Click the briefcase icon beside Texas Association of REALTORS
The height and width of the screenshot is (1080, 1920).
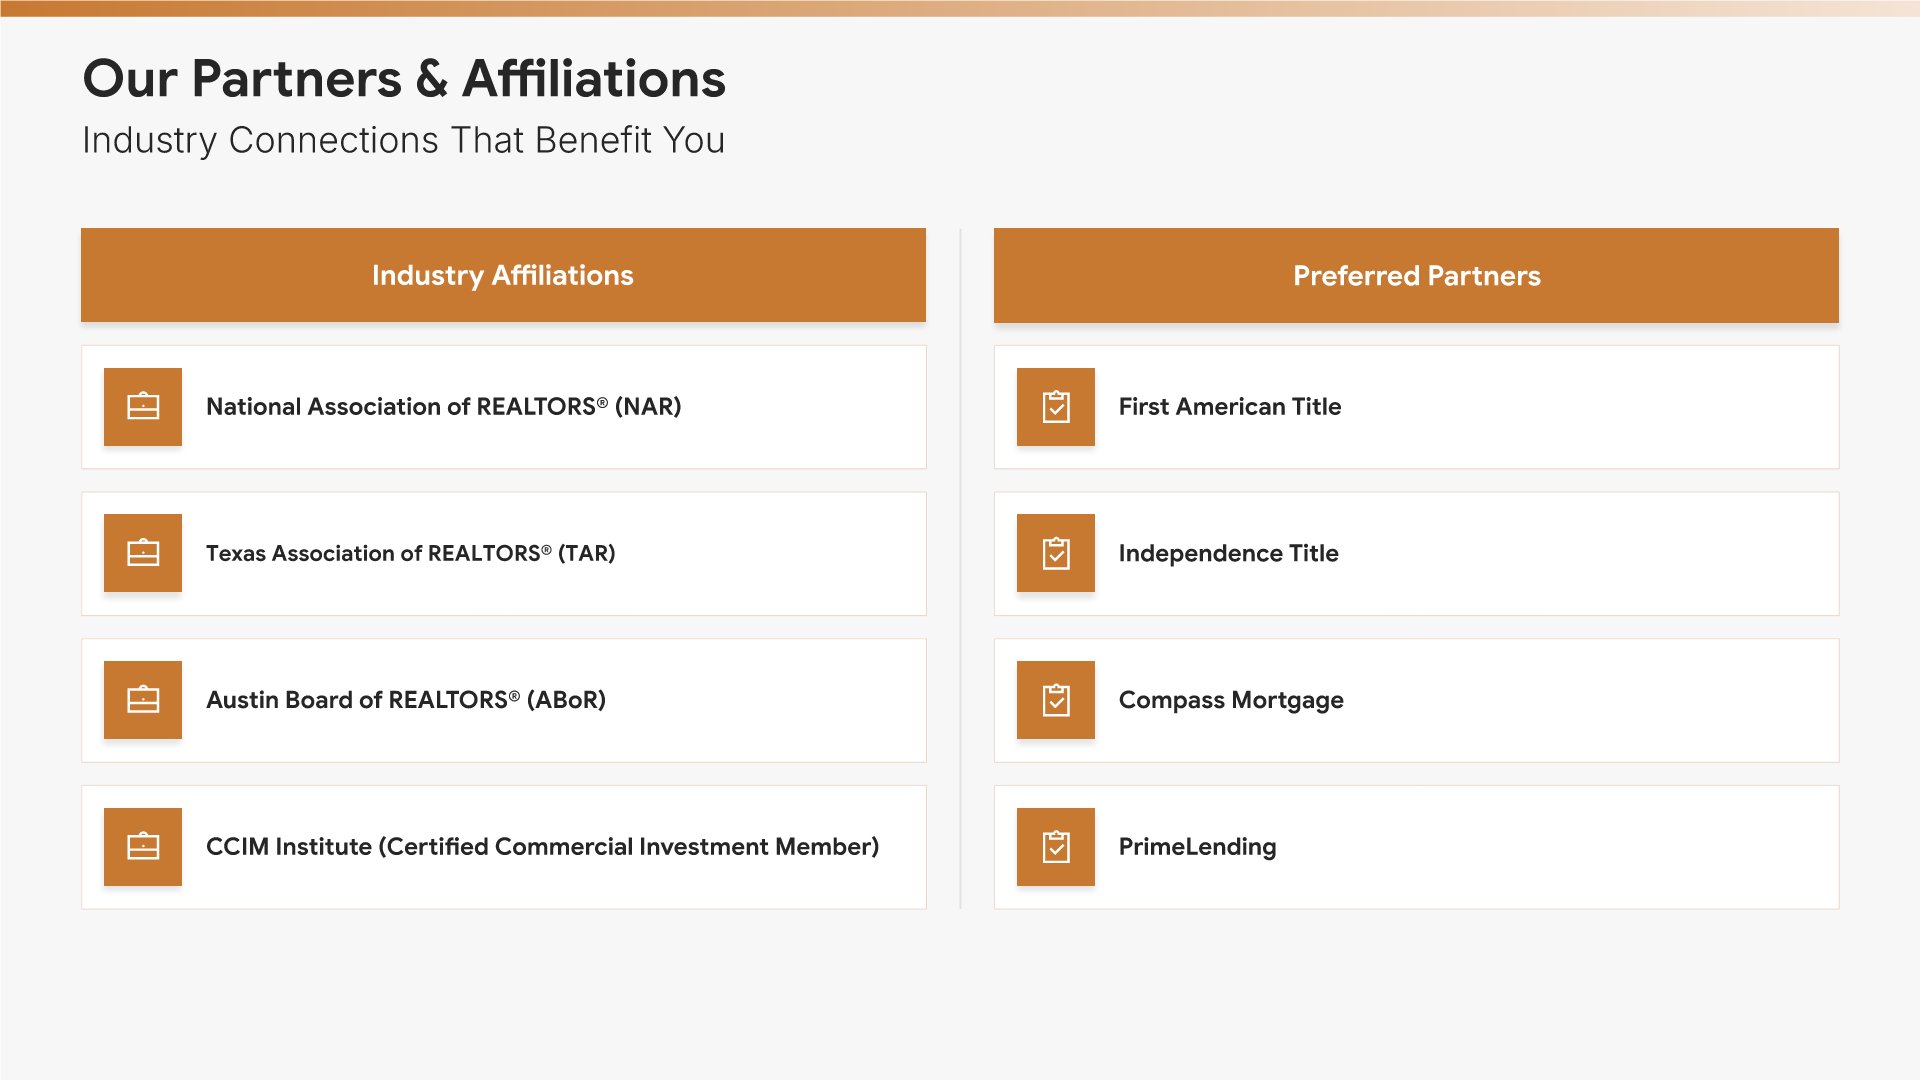click(143, 553)
